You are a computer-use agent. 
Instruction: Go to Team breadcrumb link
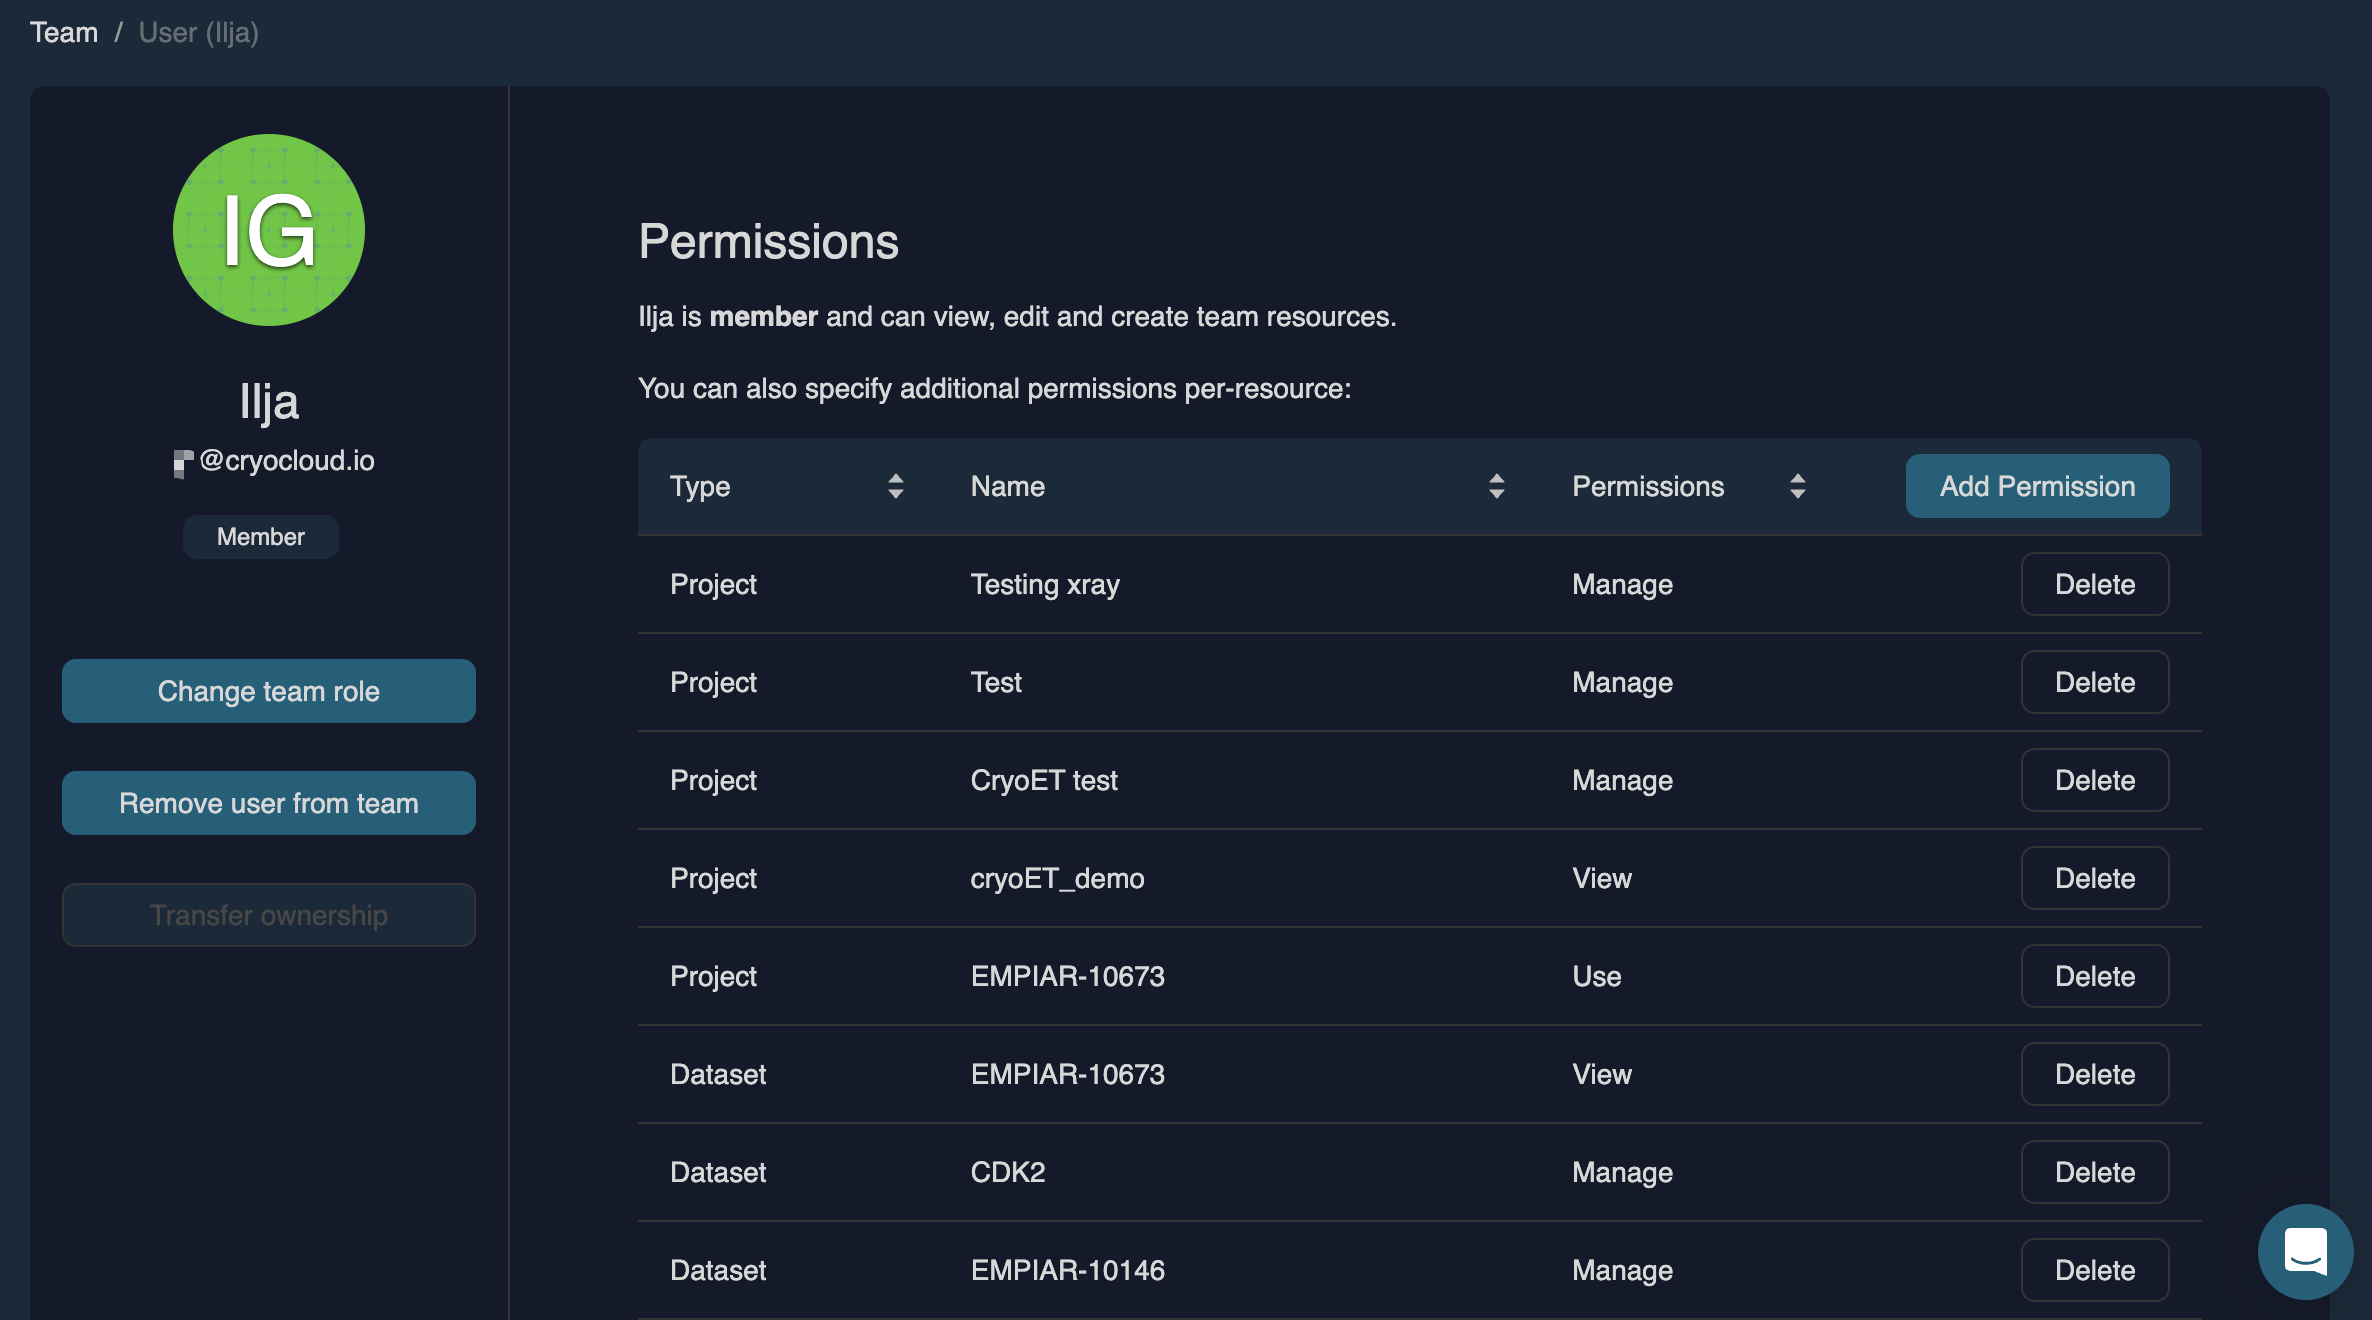click(64, 32)
